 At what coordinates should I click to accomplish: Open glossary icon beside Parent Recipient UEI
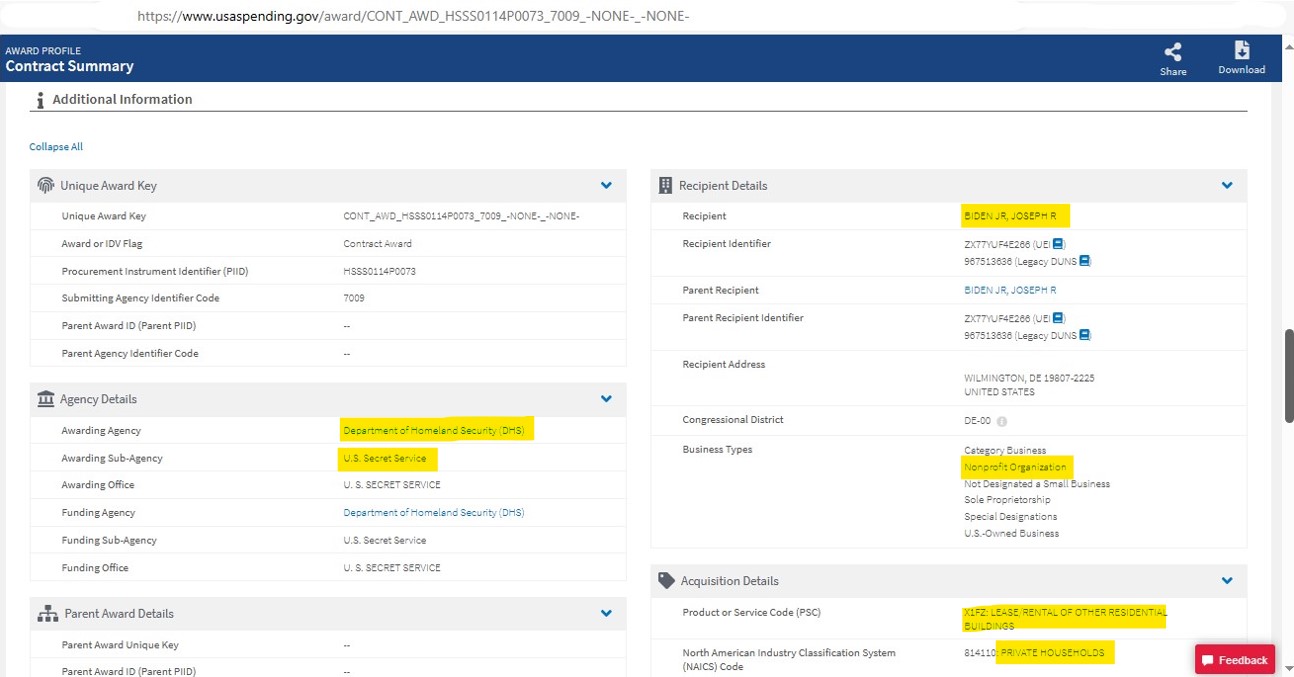click(x=1059, y=318)
